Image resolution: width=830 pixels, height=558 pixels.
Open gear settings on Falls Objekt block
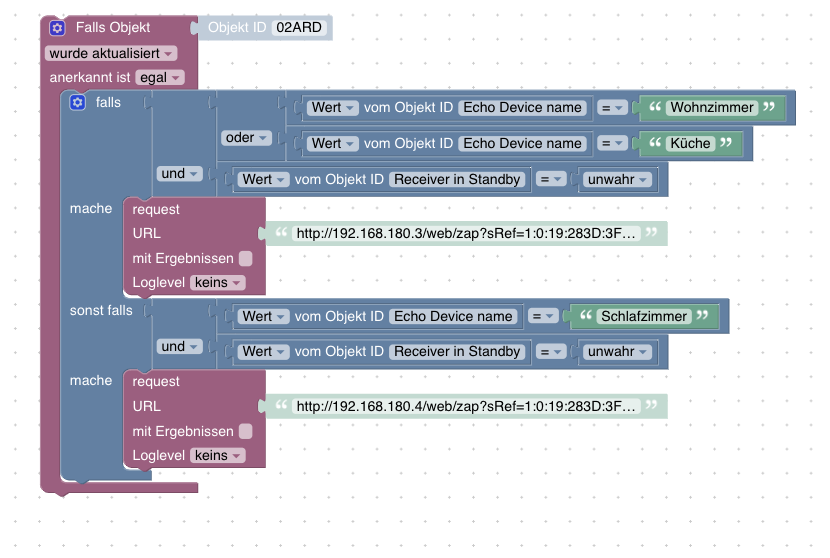point(57,28)
